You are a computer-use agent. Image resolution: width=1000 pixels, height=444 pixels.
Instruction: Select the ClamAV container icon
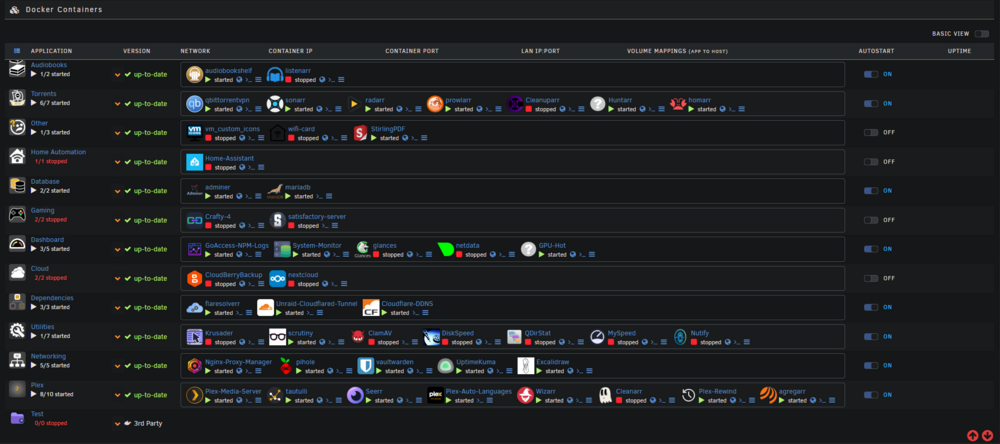[358, 337]
